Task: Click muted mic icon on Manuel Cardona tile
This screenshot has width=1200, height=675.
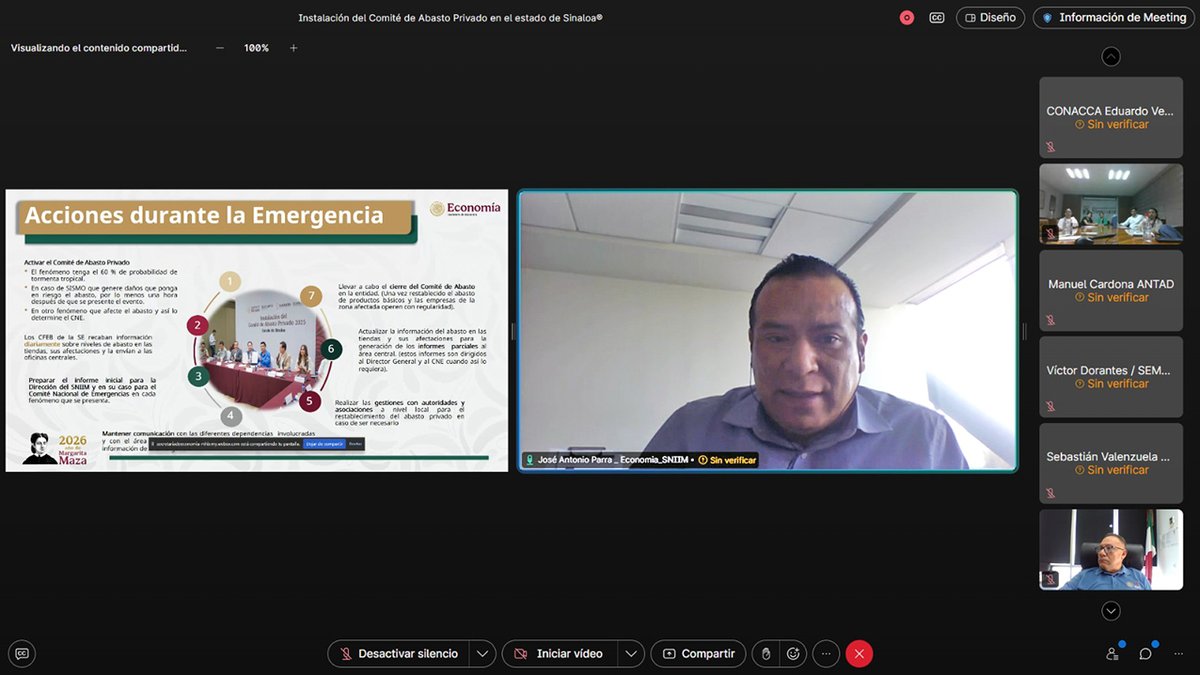Action: 1051,320
